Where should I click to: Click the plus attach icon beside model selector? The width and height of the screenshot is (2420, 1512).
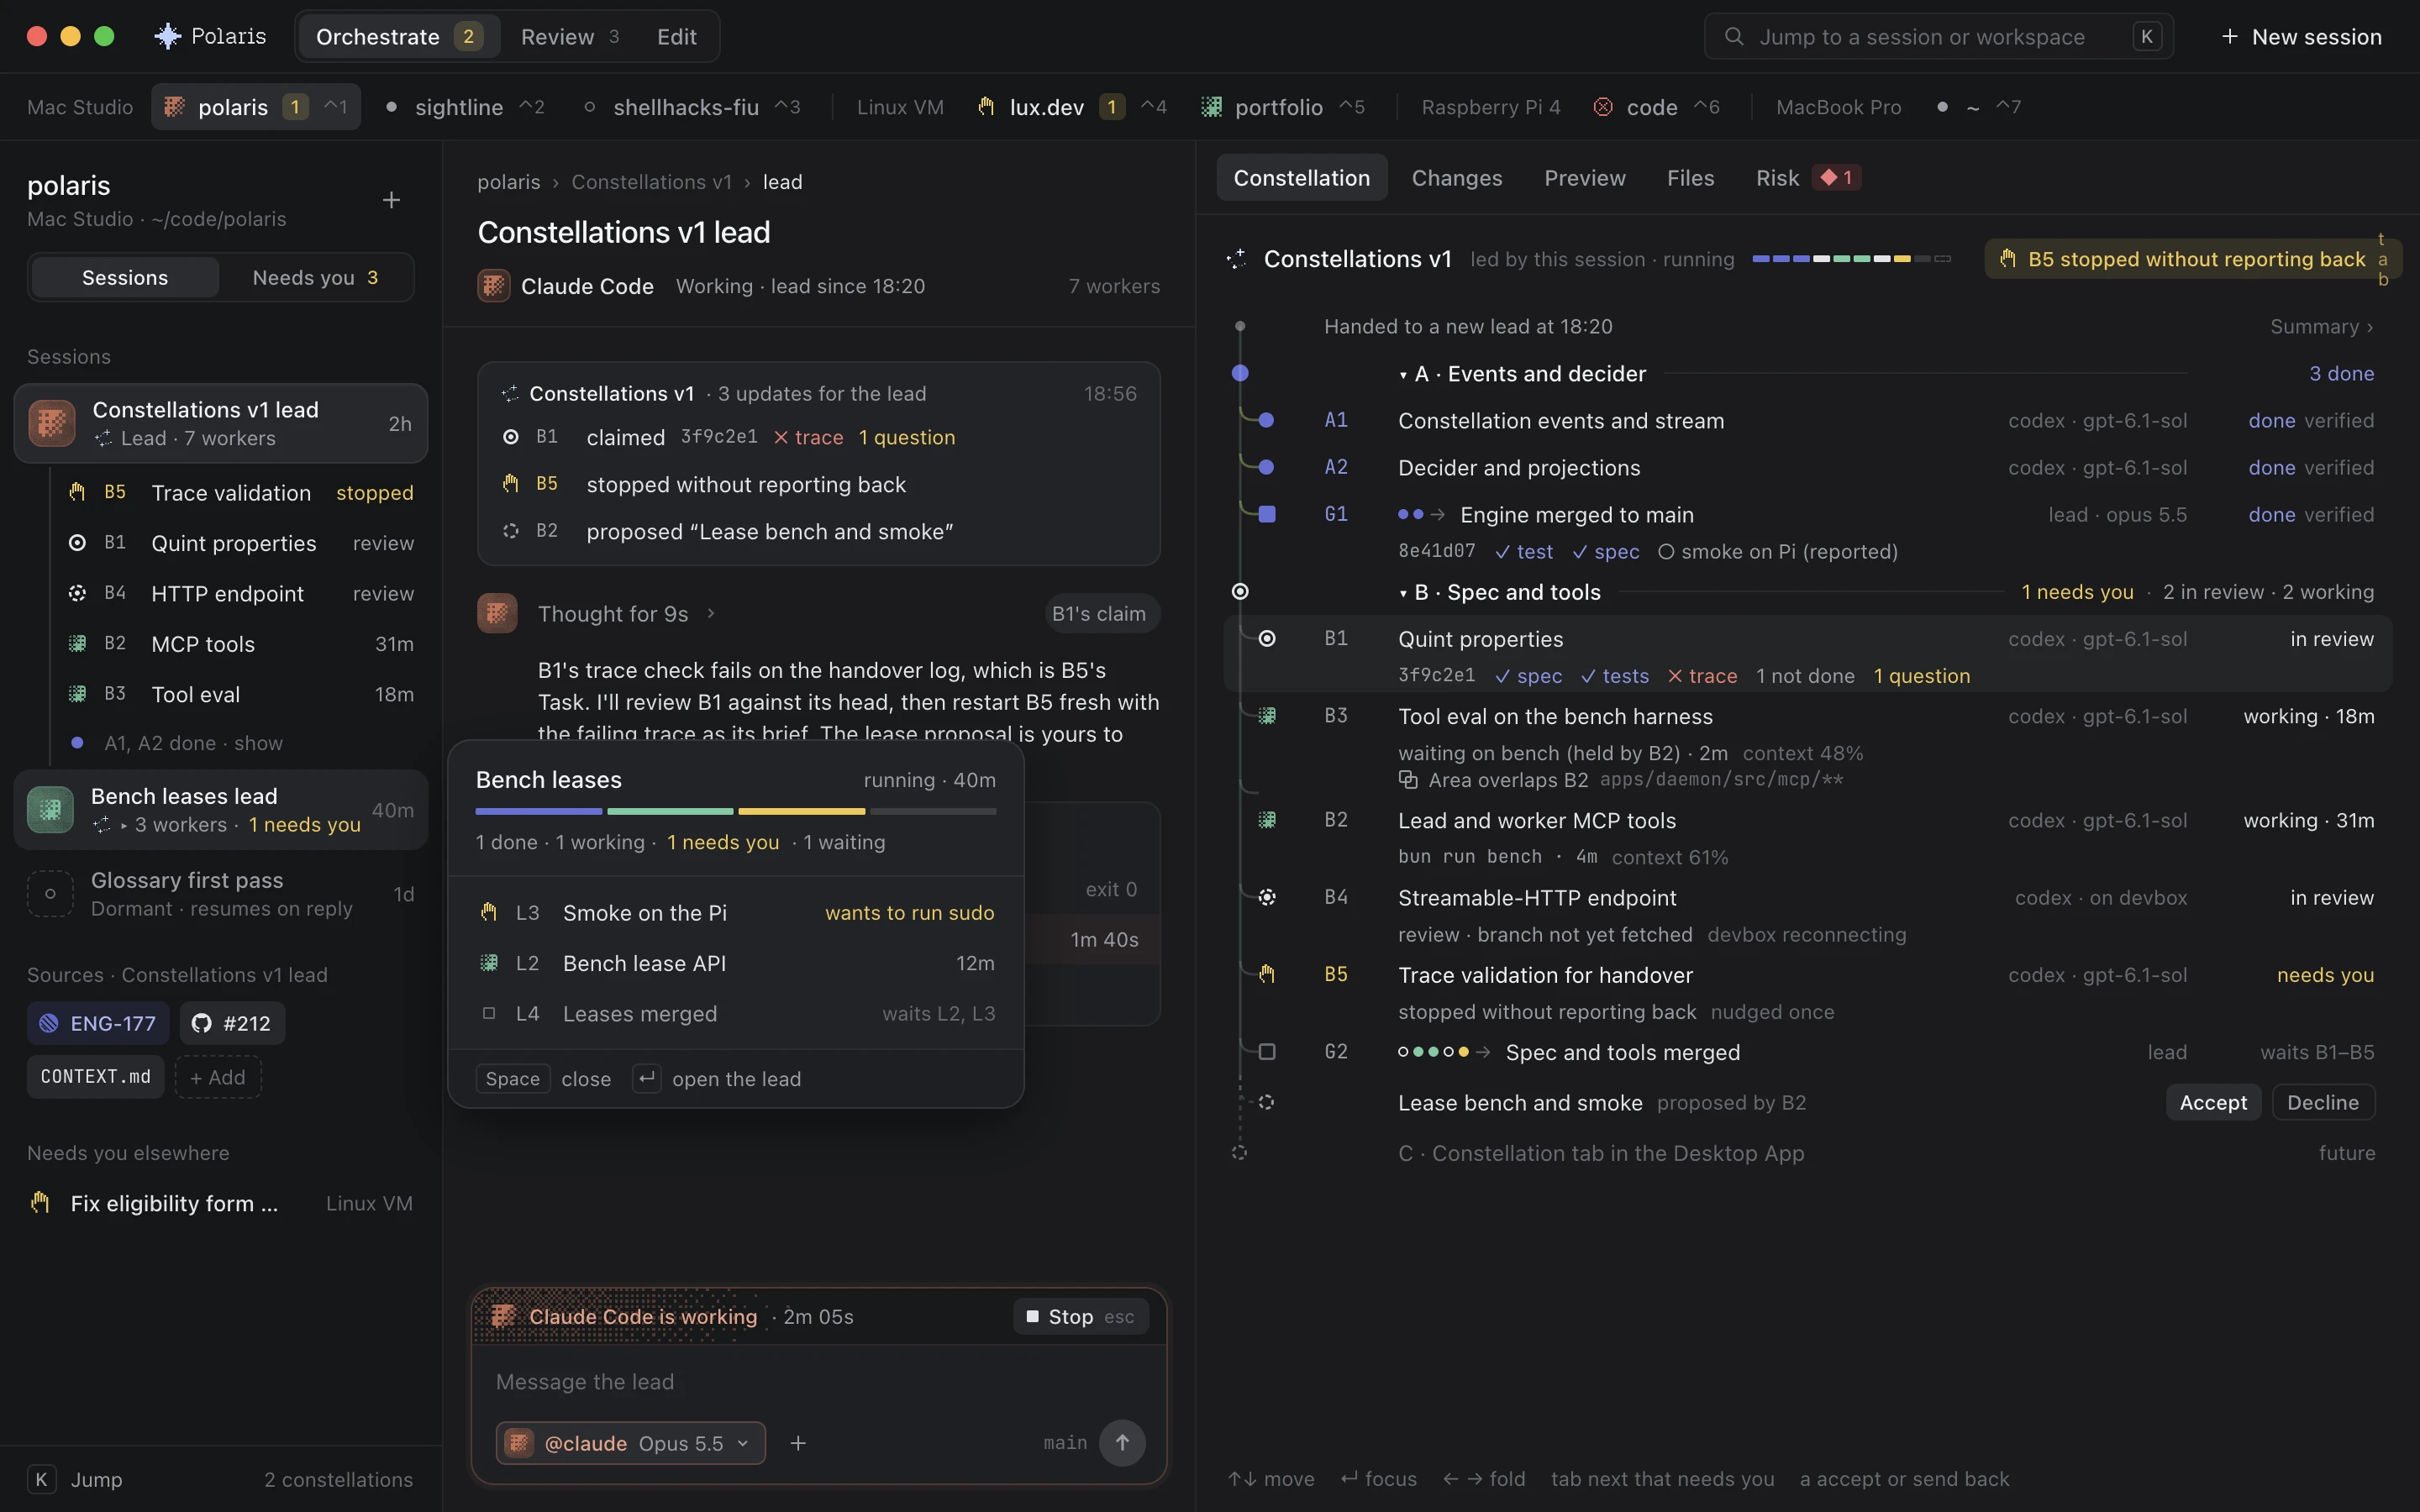[x=797, y=1442]
